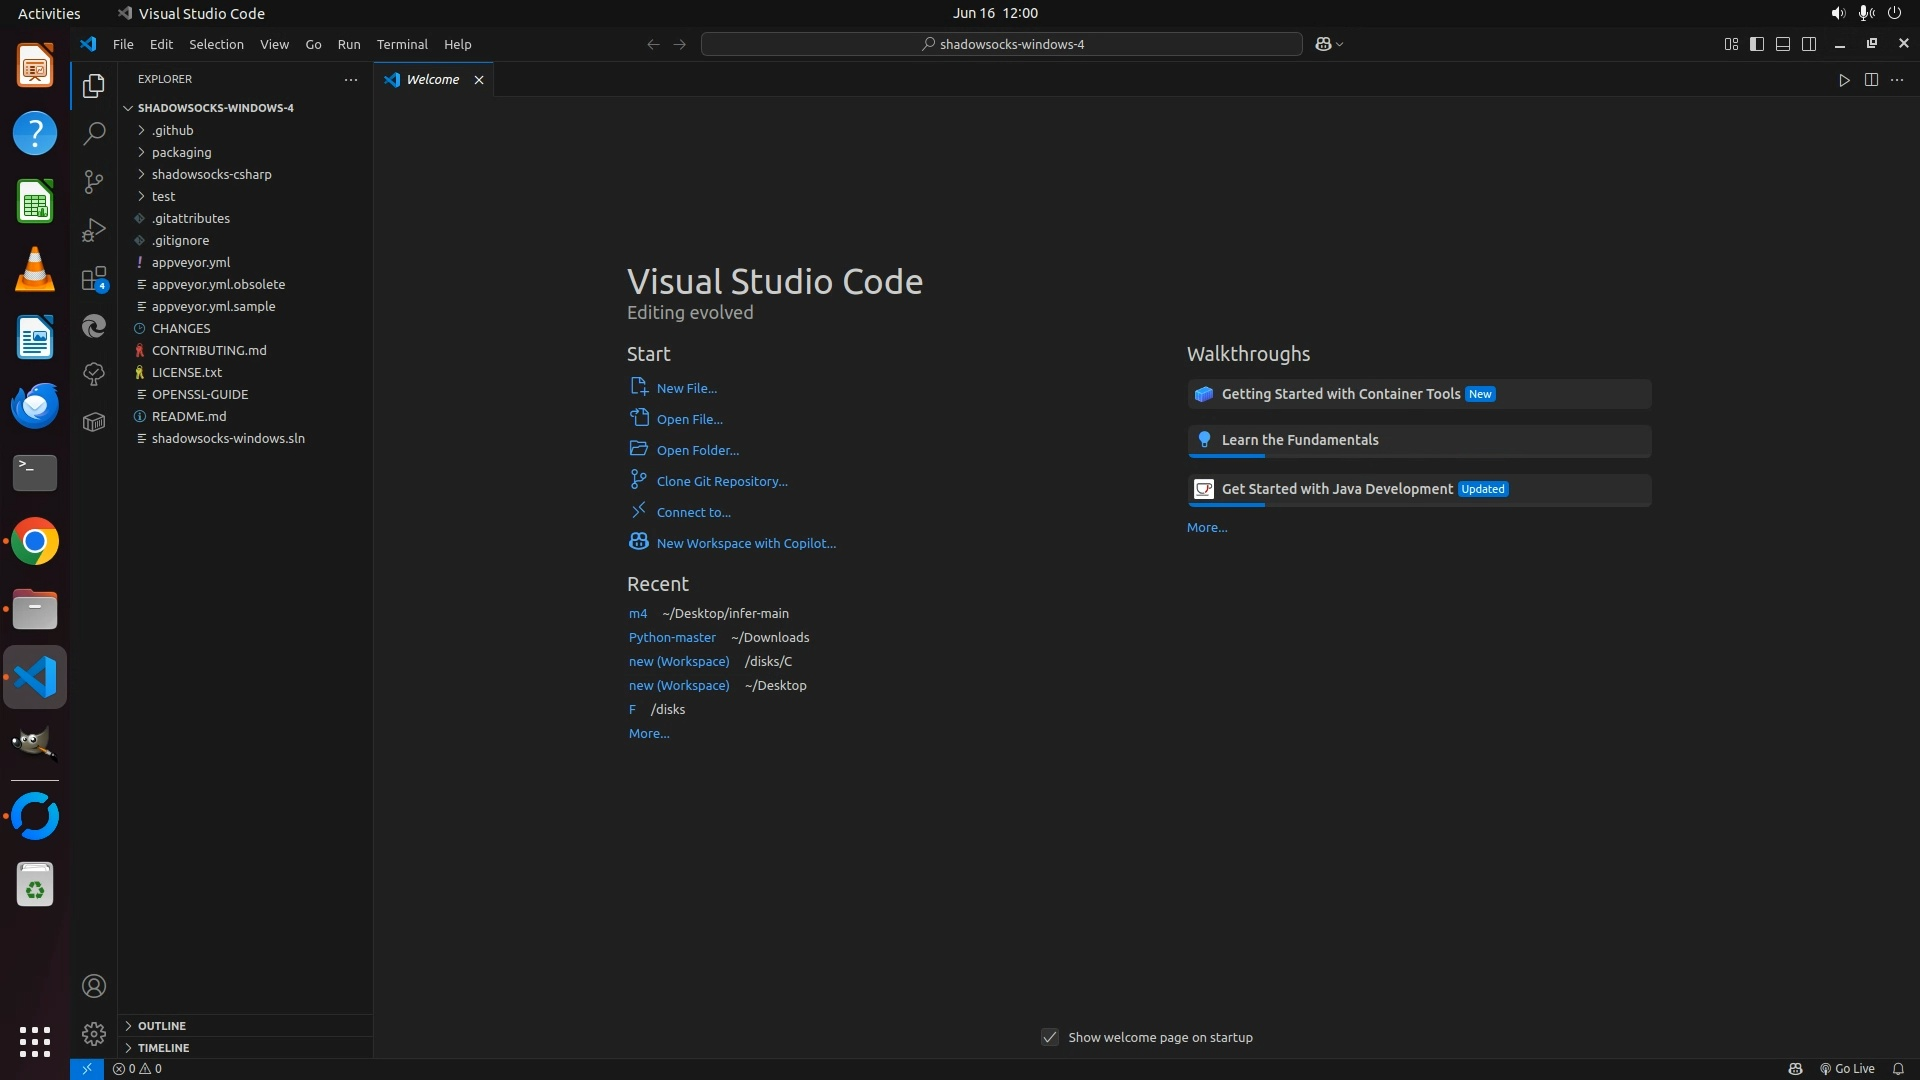Open Learn the Fundamentals walkthrough
This screenshot has width=1920, height=1080.
(x=1300, y=440)
